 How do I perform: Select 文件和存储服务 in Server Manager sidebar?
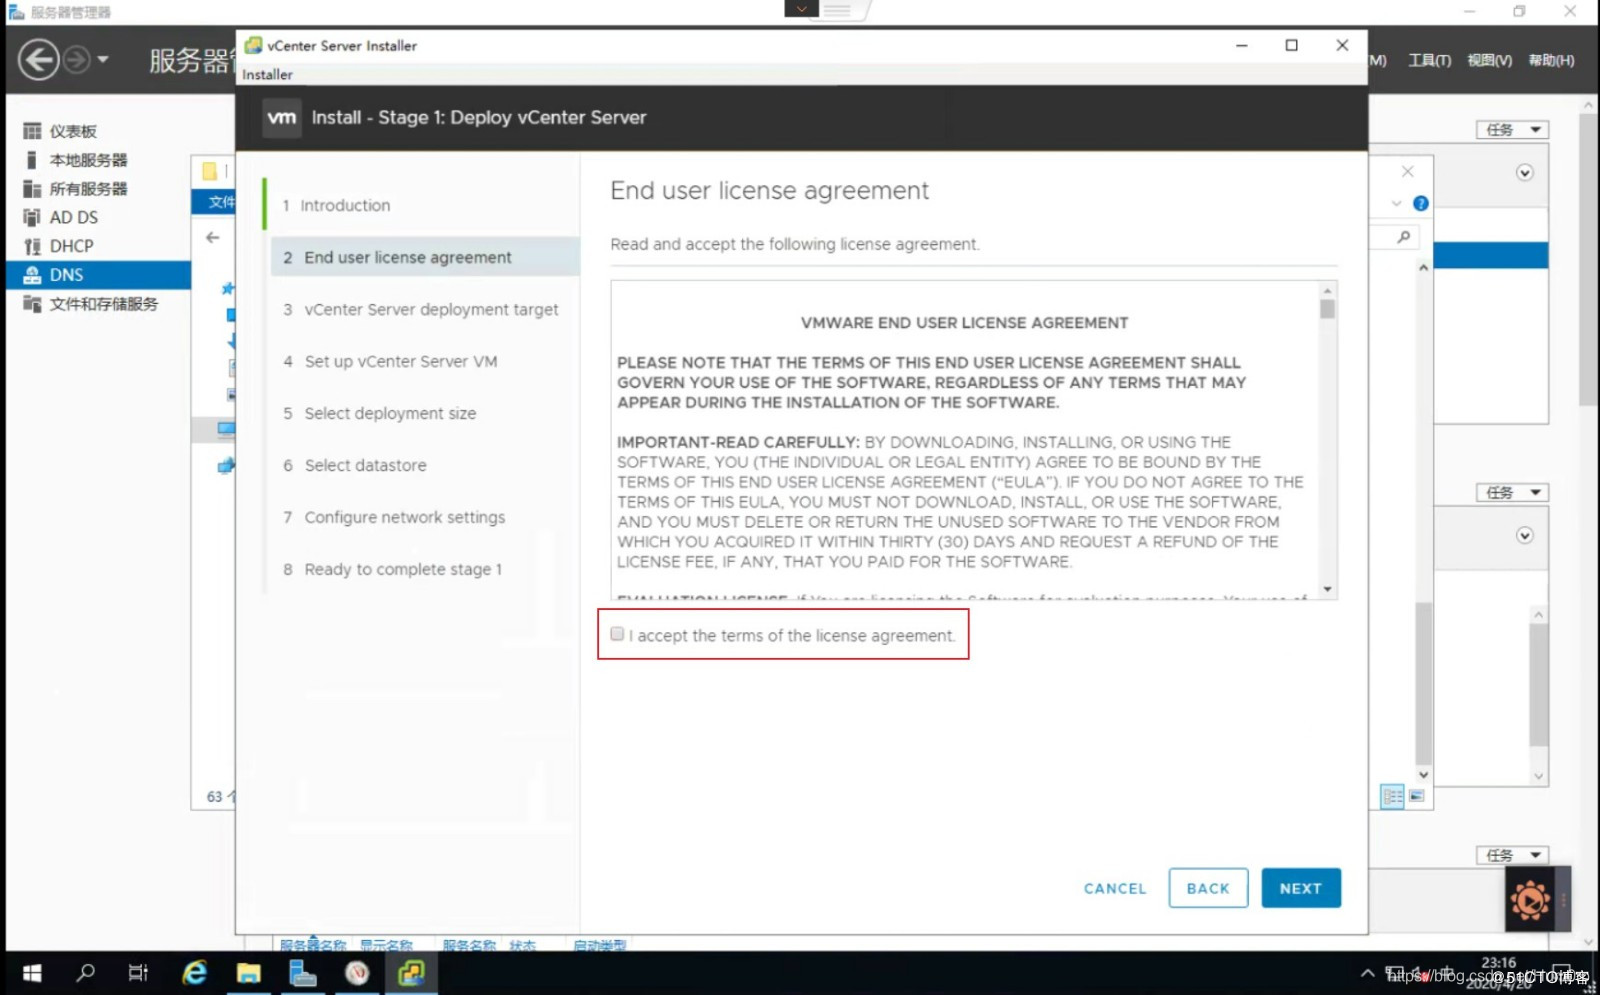(x=103, y=304)
